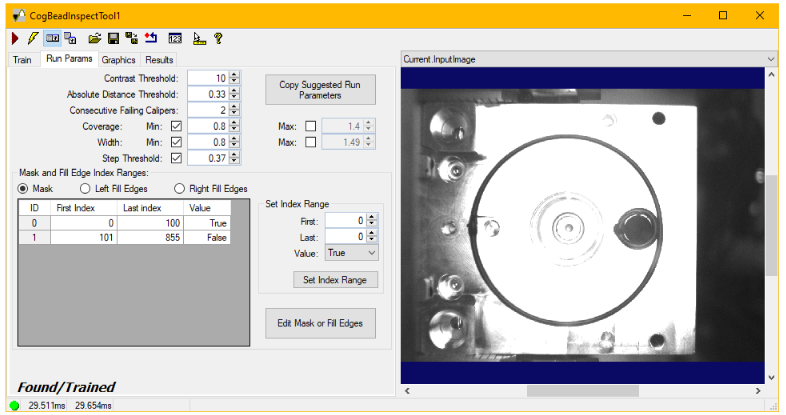Viewport: 786px width, 415px height.
Task: Select the Right Fill Edges radio button
Action: pyautogui.click(x=179, y=188)
